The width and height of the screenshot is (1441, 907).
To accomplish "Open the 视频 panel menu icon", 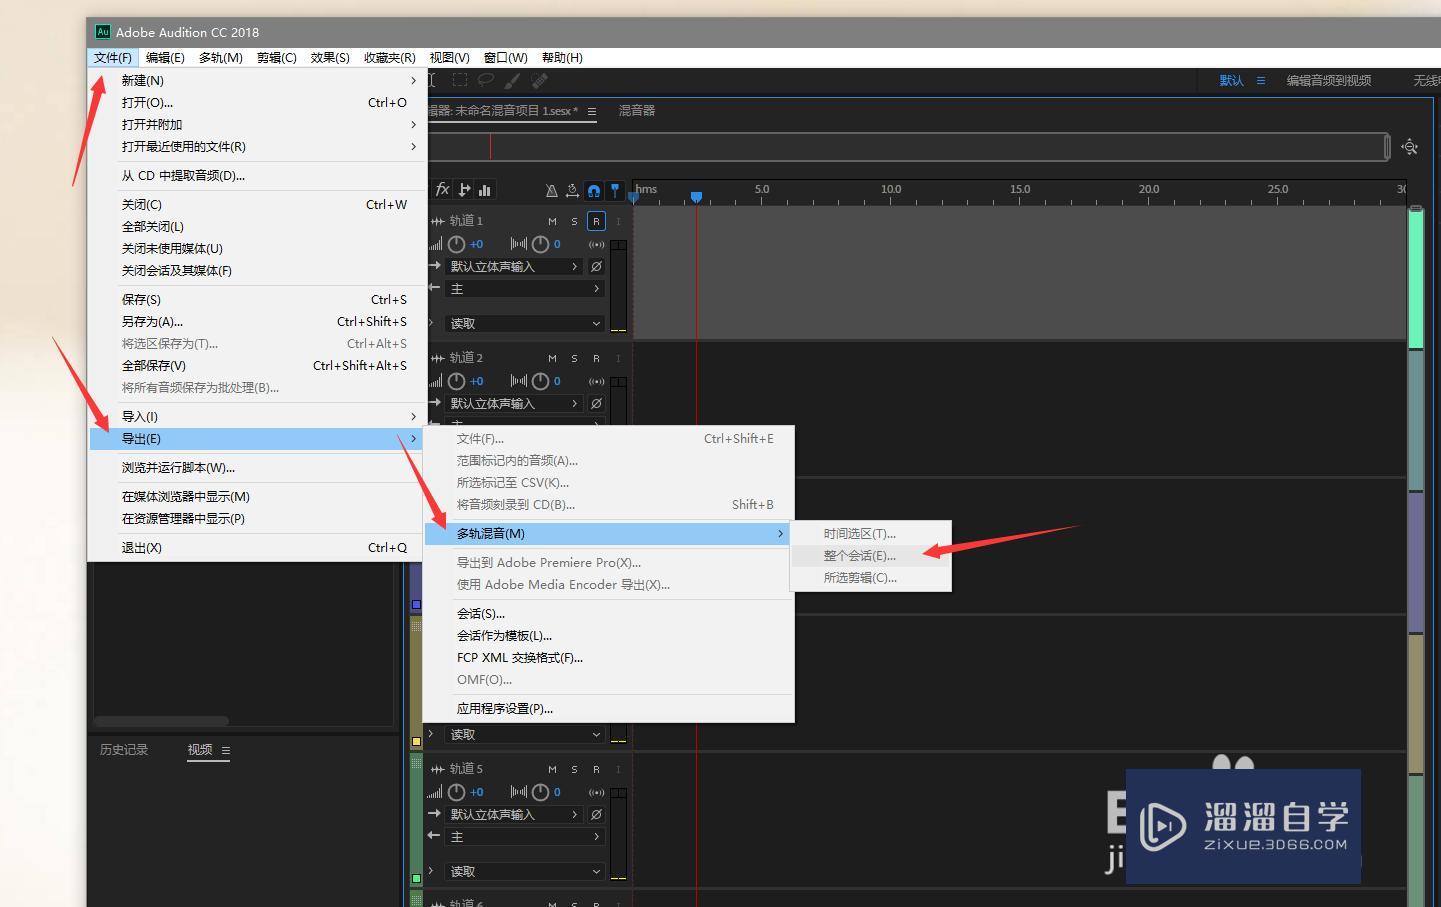I will point(226,750).
